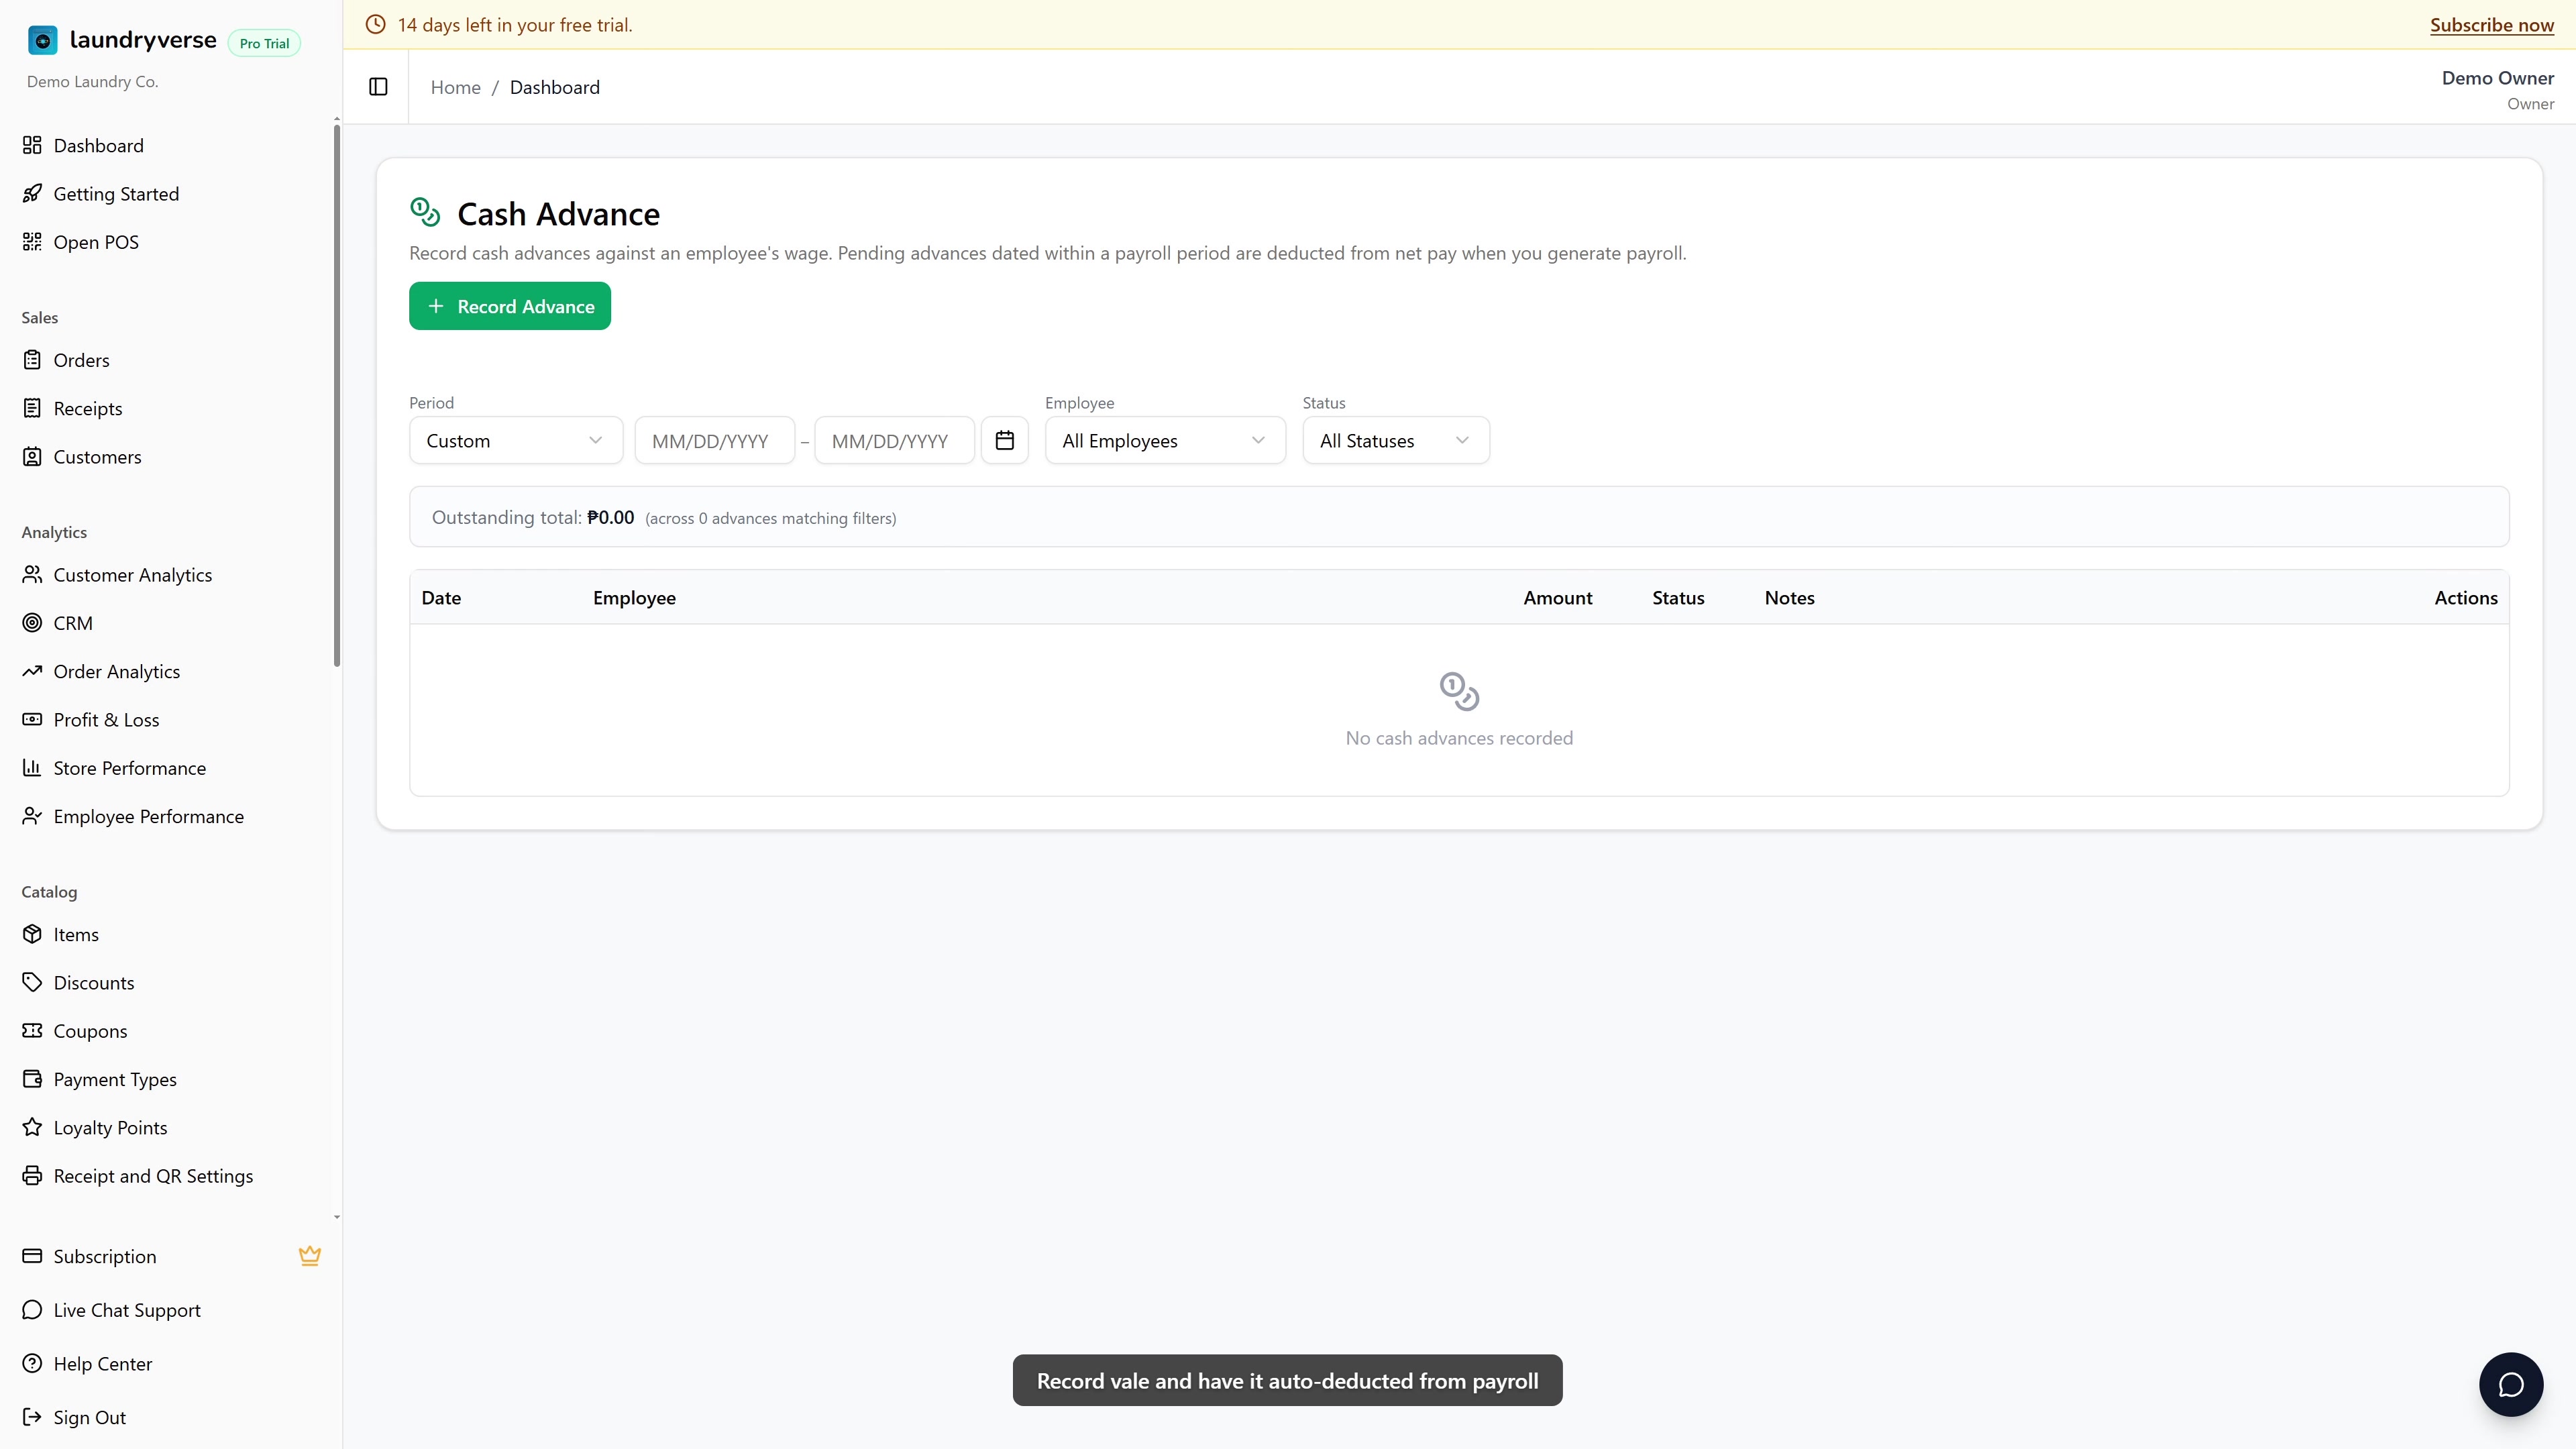Click the Dashboard breadcrumb
Image resolution: width=2576 pixels, height=1449 pixels.
click(555, 87)
